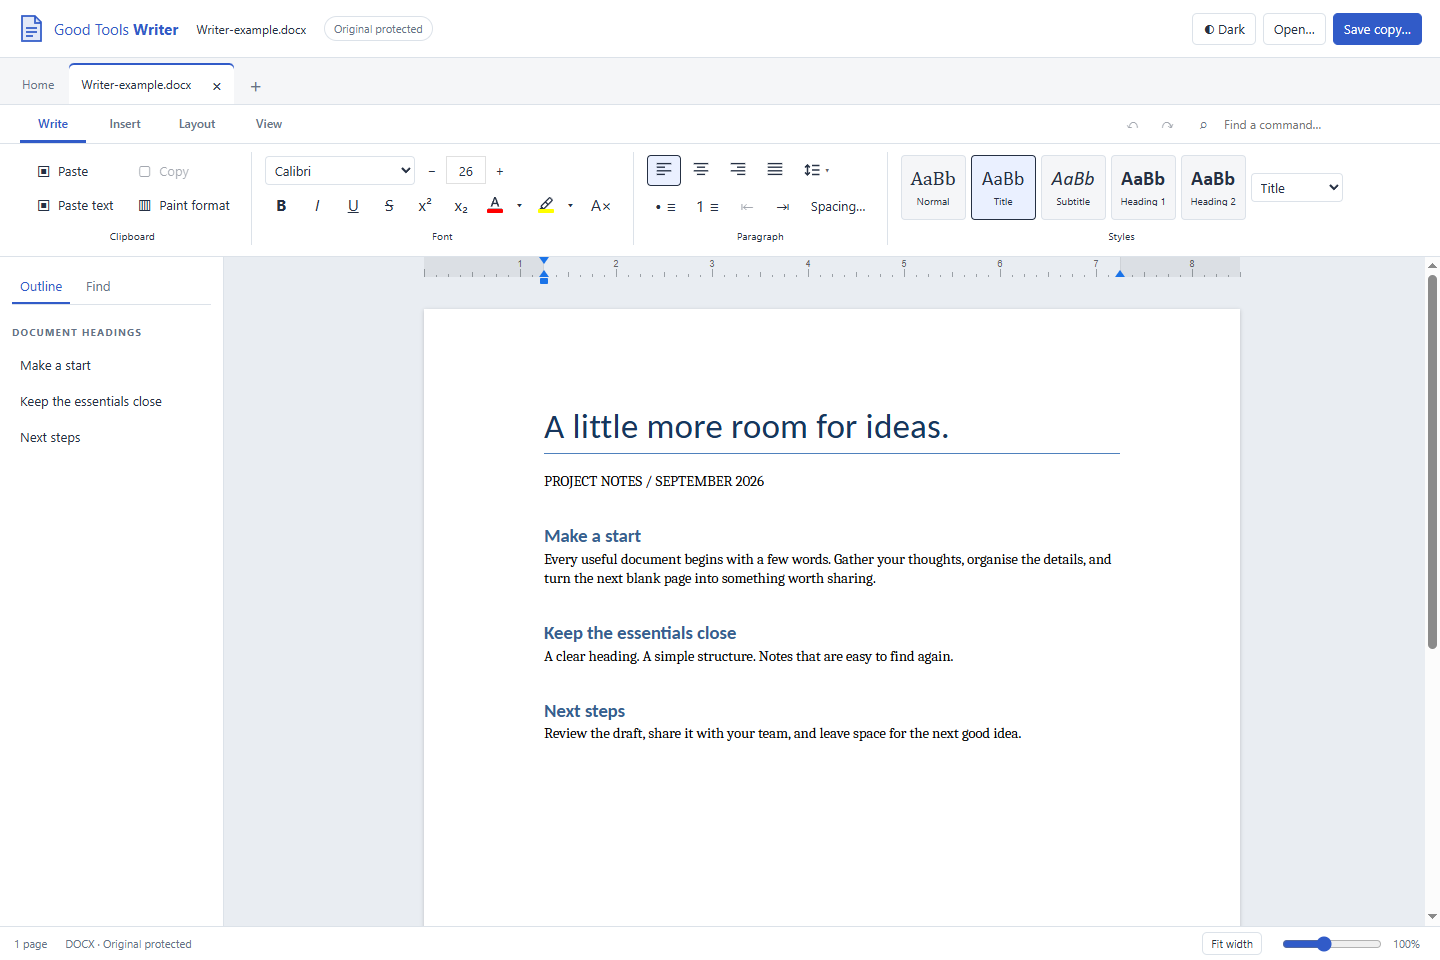1440x960 pixels.
Task: Insert a bulleted list
Action: pos(665,207)
